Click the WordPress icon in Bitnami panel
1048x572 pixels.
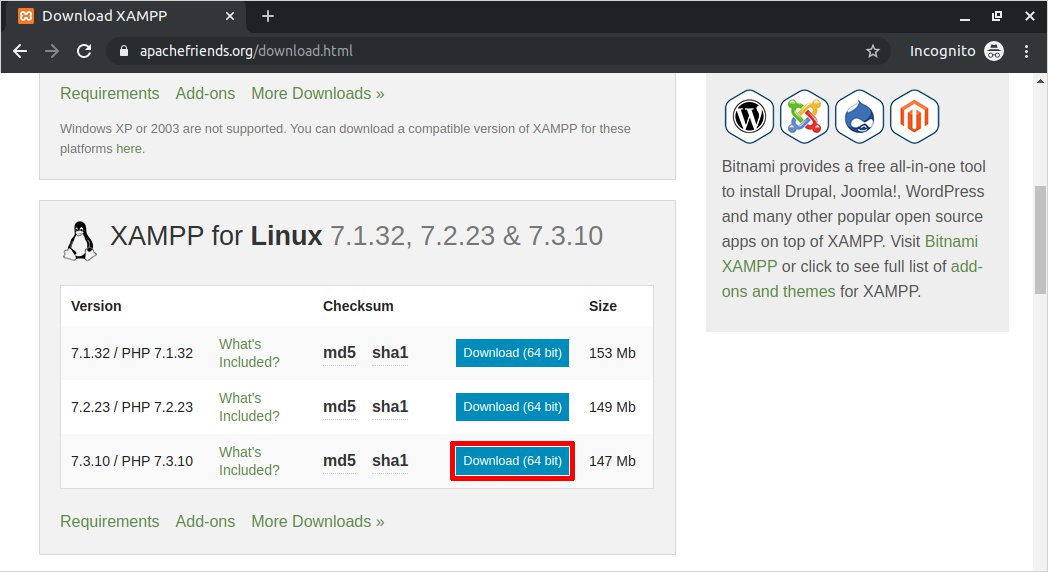pyautogui.click(x=749, y=117)
